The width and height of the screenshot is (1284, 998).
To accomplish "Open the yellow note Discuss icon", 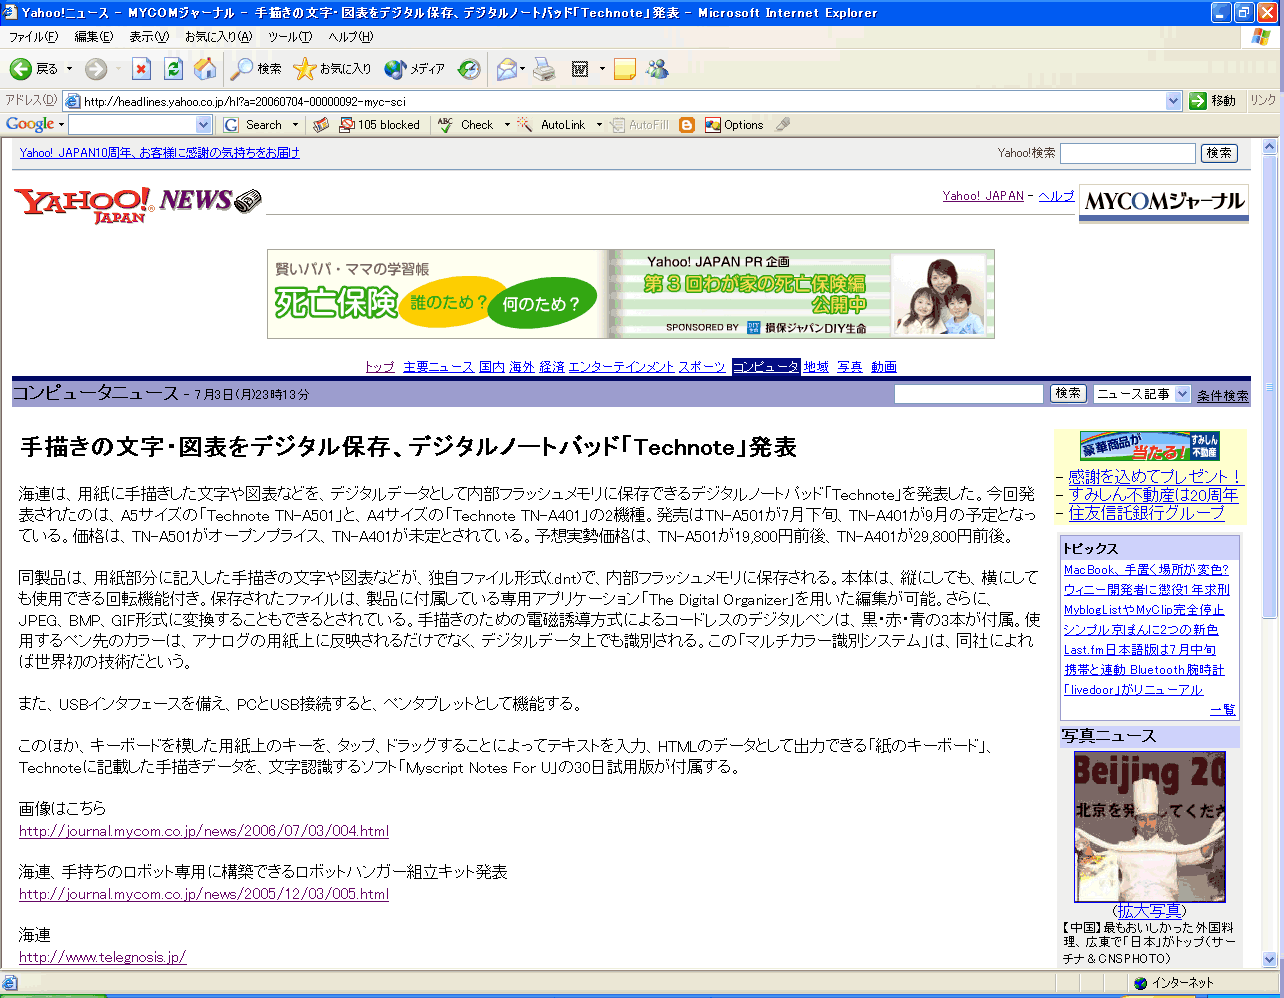I will 625,69.
